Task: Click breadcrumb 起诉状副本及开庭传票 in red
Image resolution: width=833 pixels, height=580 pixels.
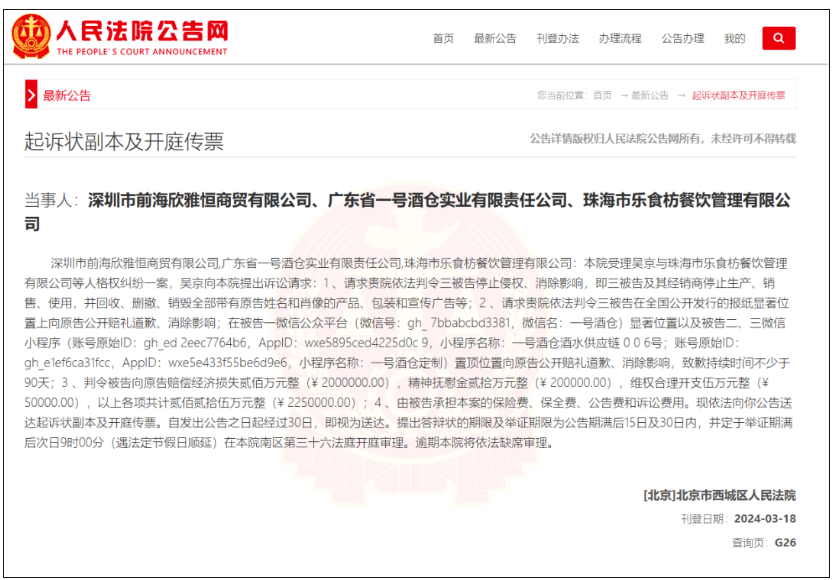Action: pyautogui.click(x=738, y=96)
